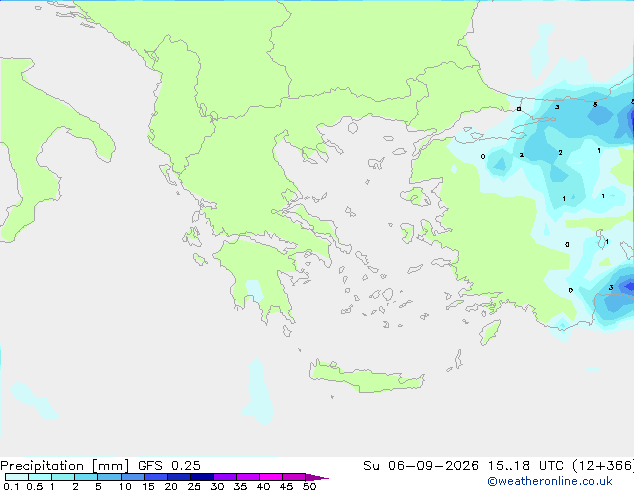Select the '30' legend scale label
The width and height of the screenshot is (634, 490).
pos(217,486)
